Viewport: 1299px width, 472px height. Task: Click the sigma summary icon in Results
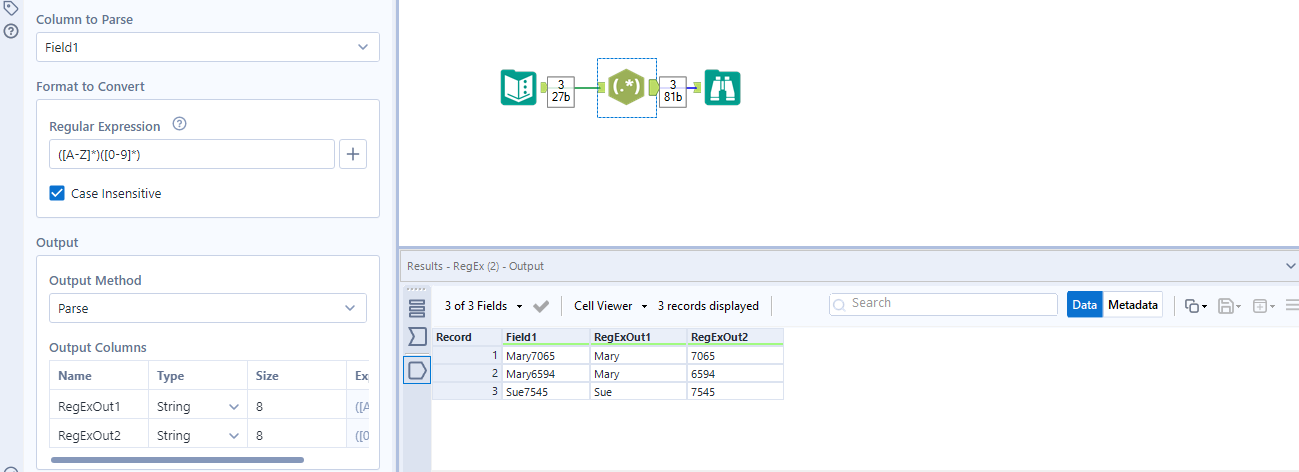pos(417,336)
